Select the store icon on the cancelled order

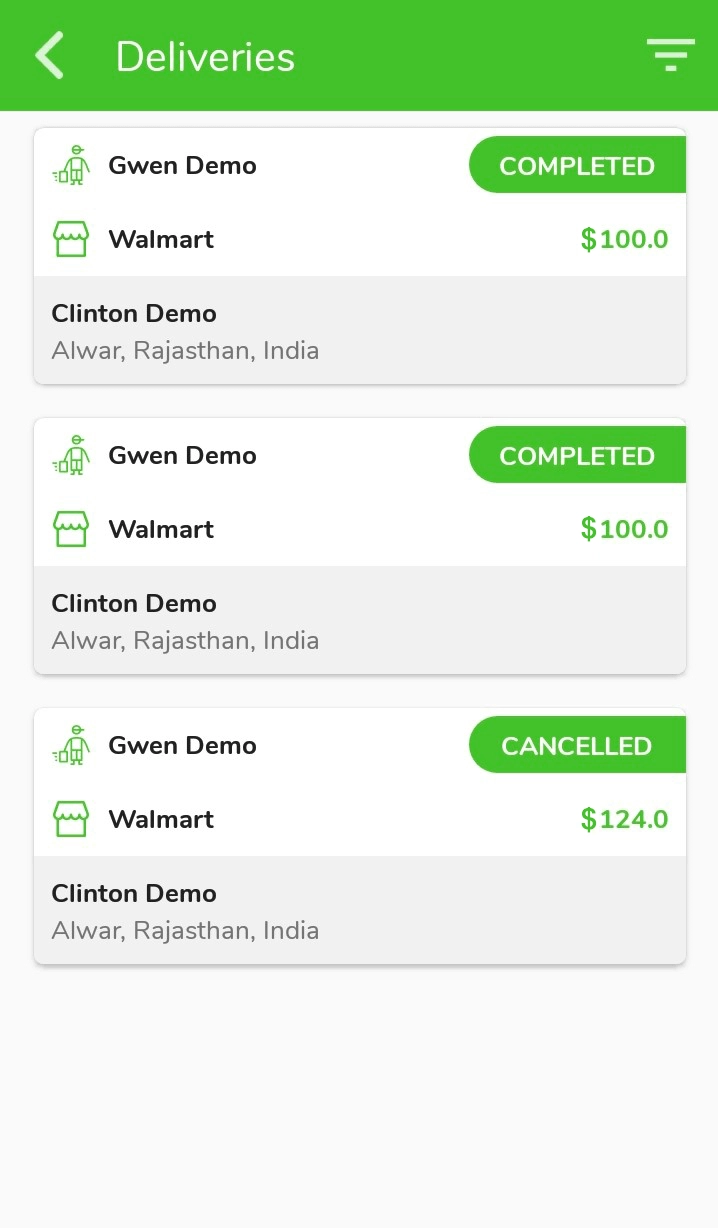pos(70,818)
